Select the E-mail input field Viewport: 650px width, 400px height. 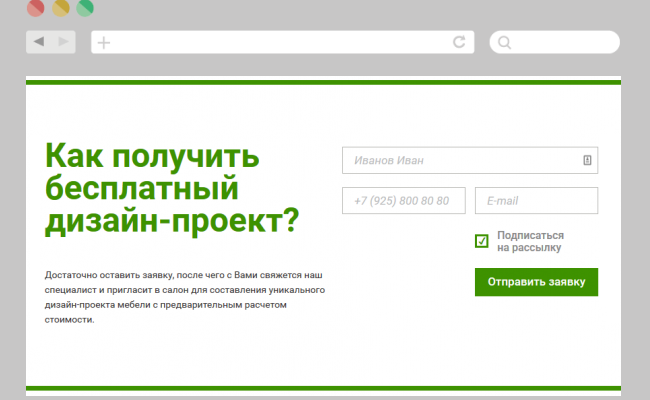pos(536,200)
